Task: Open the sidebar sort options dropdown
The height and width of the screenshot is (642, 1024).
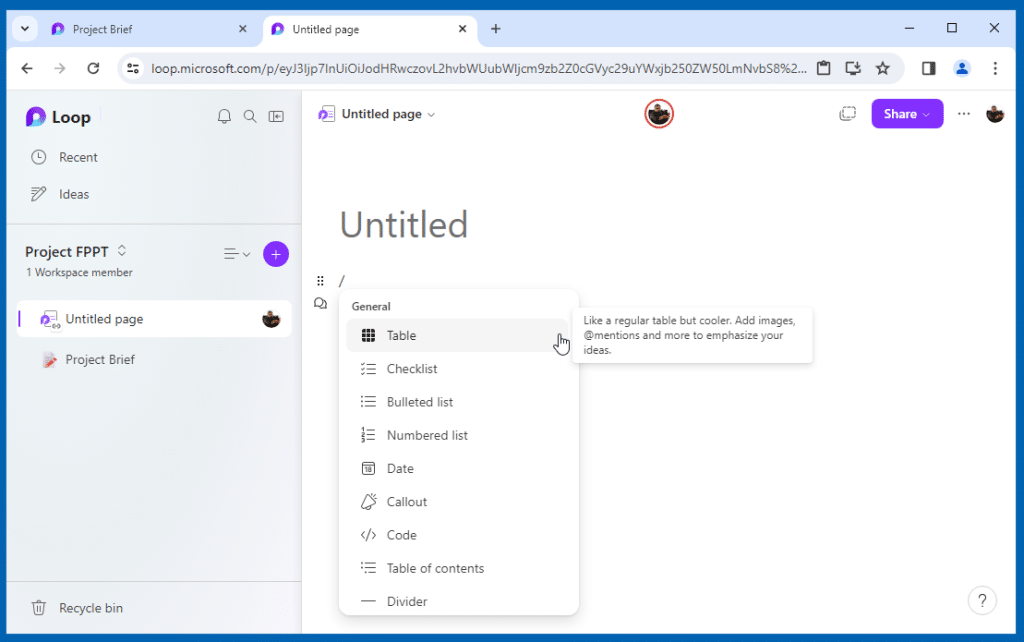Action: (237, 254)
